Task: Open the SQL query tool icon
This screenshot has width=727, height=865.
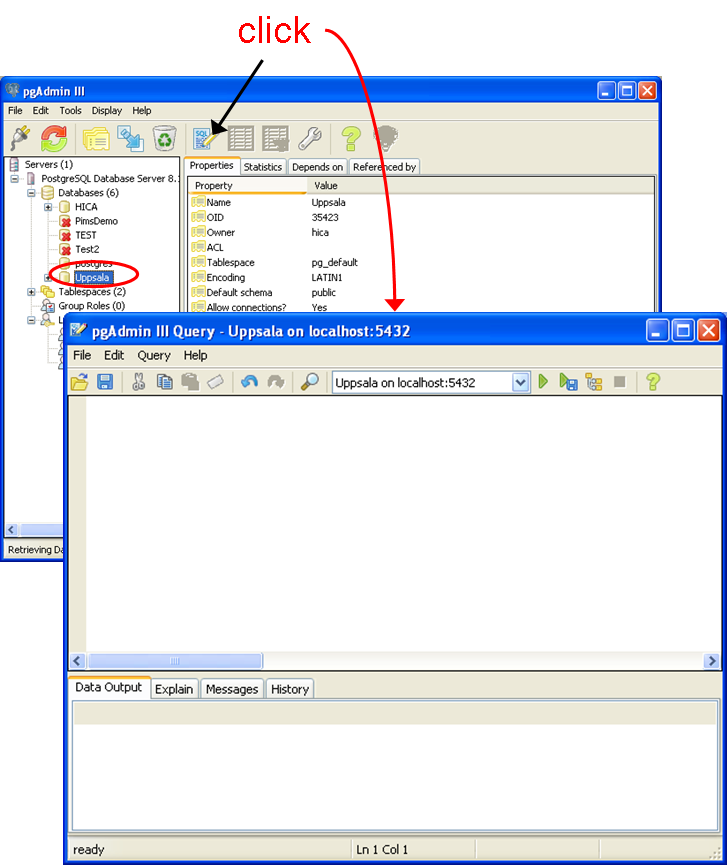Action: 205,138
